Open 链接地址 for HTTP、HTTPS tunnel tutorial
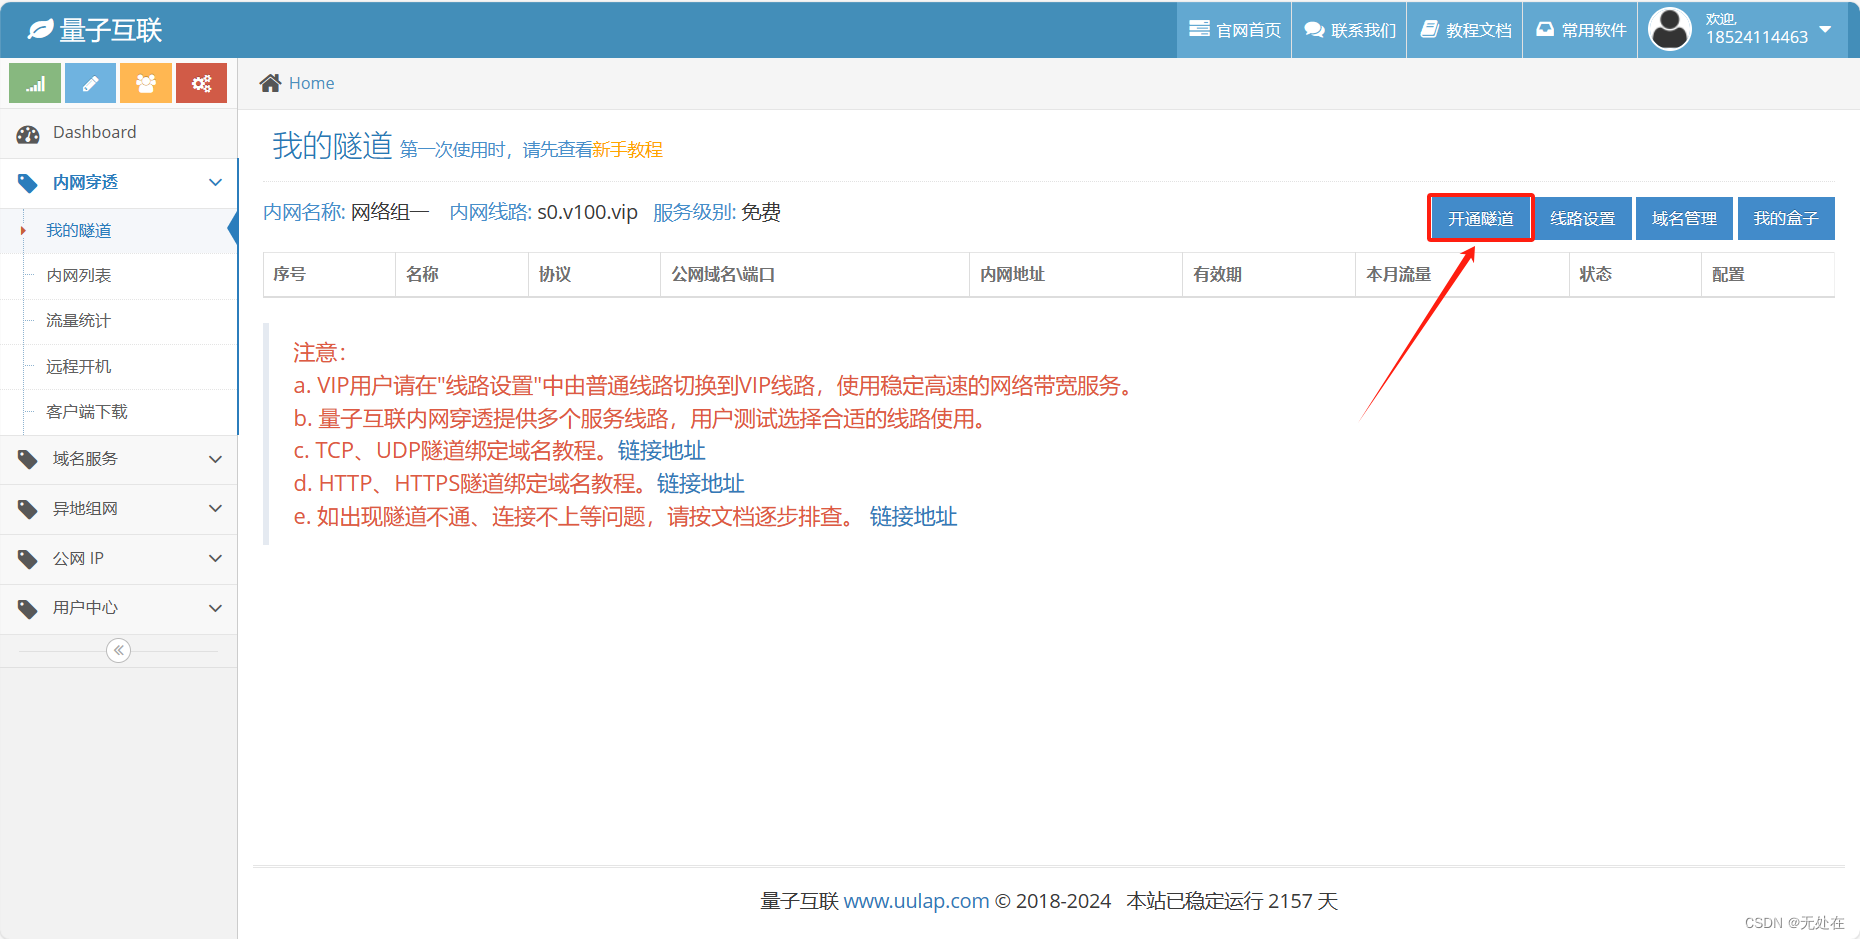The image size is (1860, 939). coord(700,484)
